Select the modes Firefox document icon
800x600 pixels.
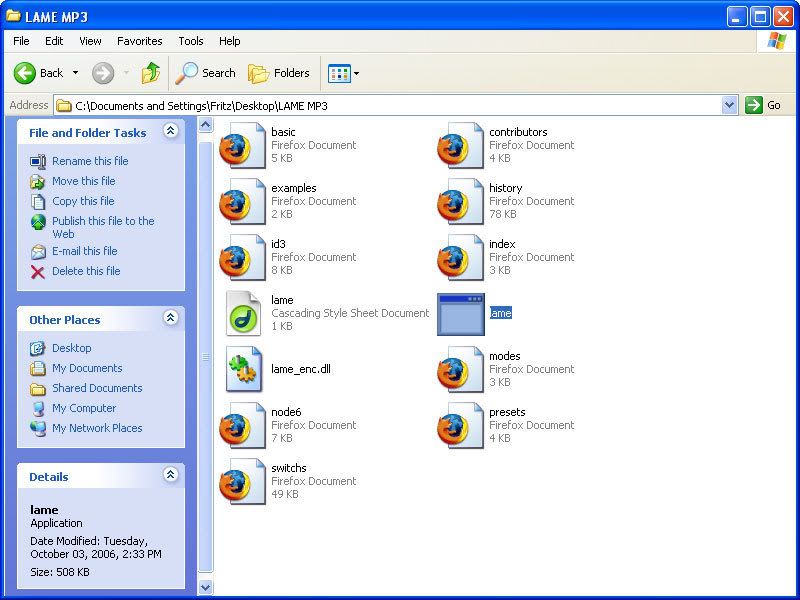(x=460, y=369)
